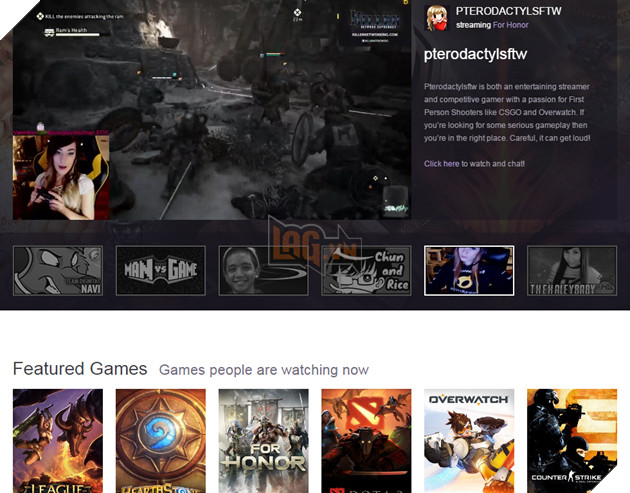Select the Man vs Game stream thumbnail
This screenshot has width=630, height=493.
click(x=161, y=271)
